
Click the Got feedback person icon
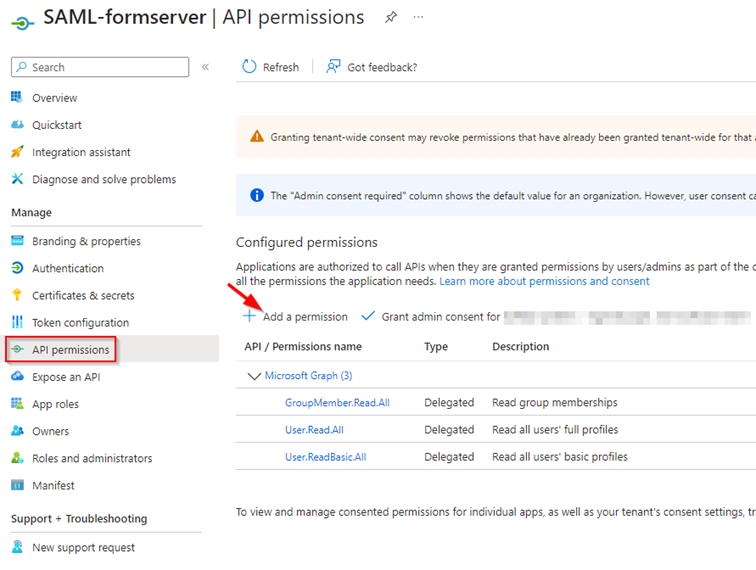pos(333,67)
